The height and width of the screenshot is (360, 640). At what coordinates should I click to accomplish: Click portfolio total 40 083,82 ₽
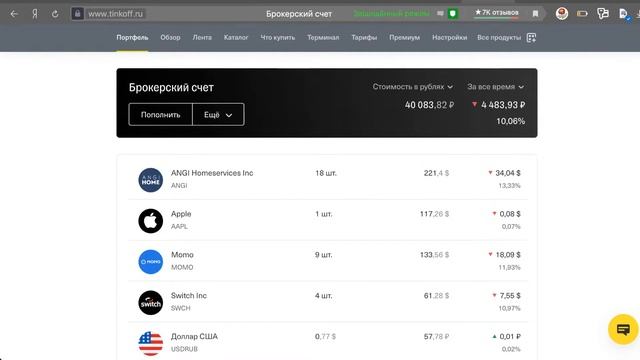point(429,105)
